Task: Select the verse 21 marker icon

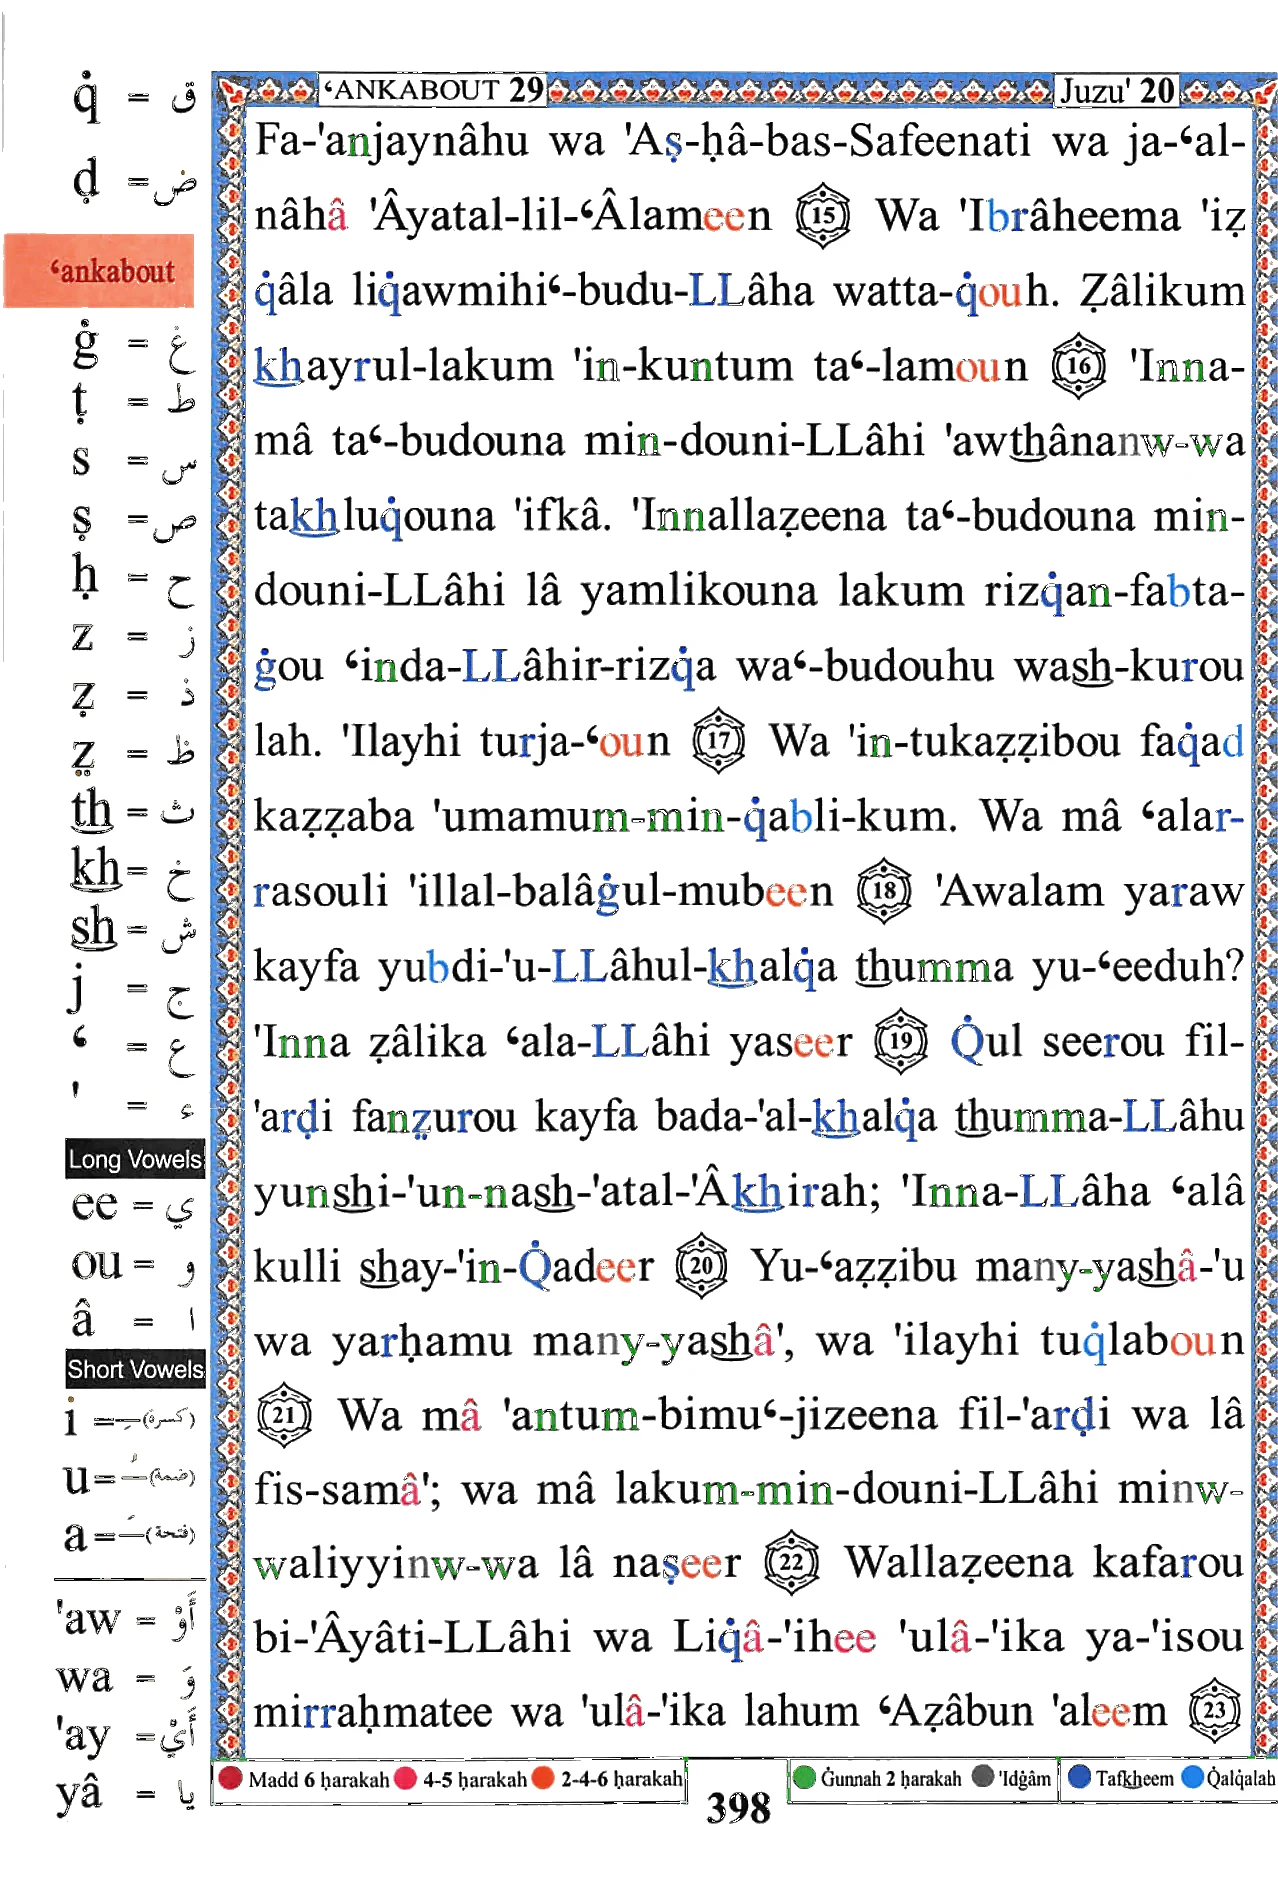Action: (x=284, y=1416)
